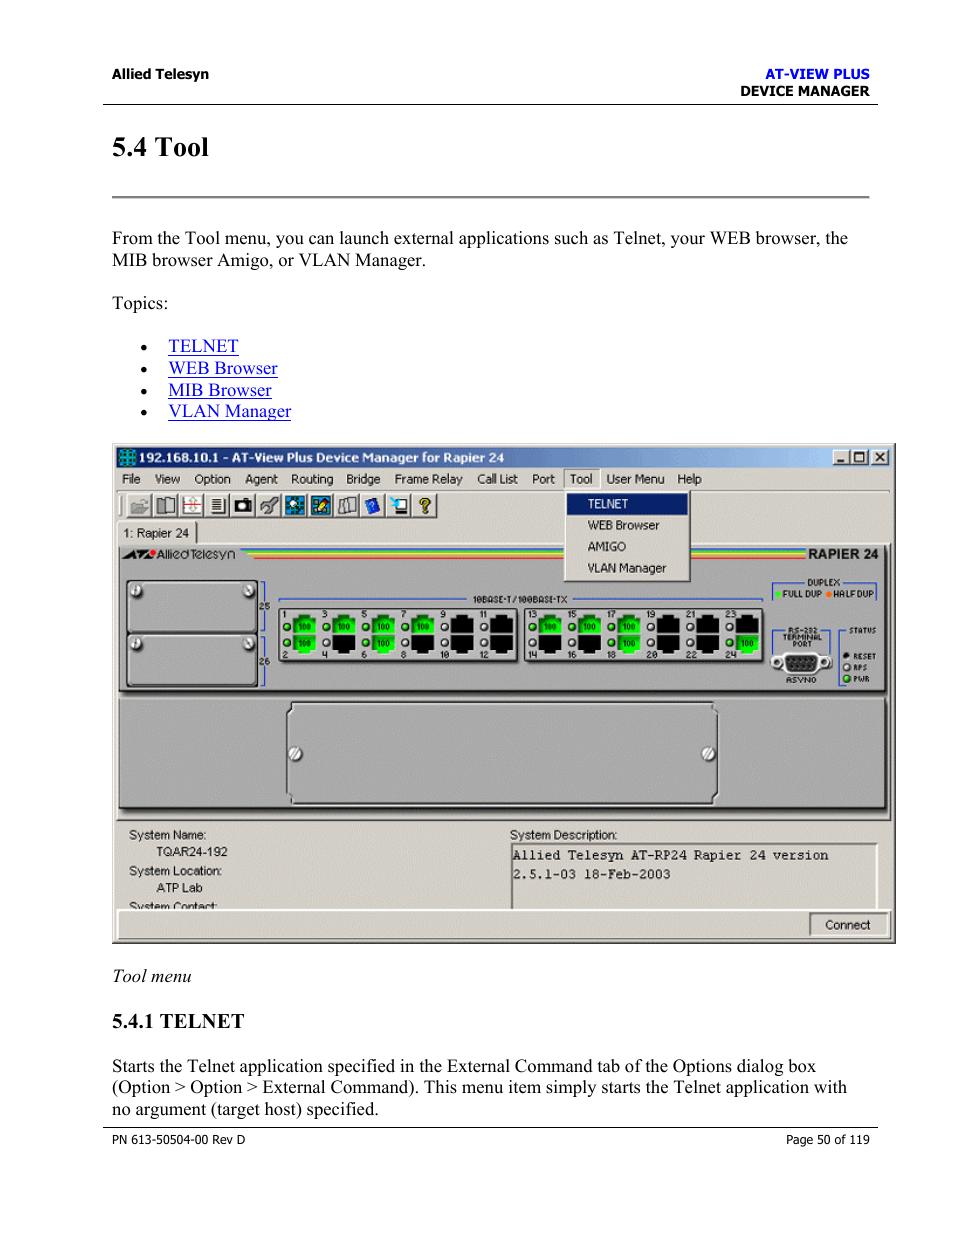The width and height of the screenshot is (954, 1235).
Task: Select port 22 on the switch panel
Action: coord(707,643)
